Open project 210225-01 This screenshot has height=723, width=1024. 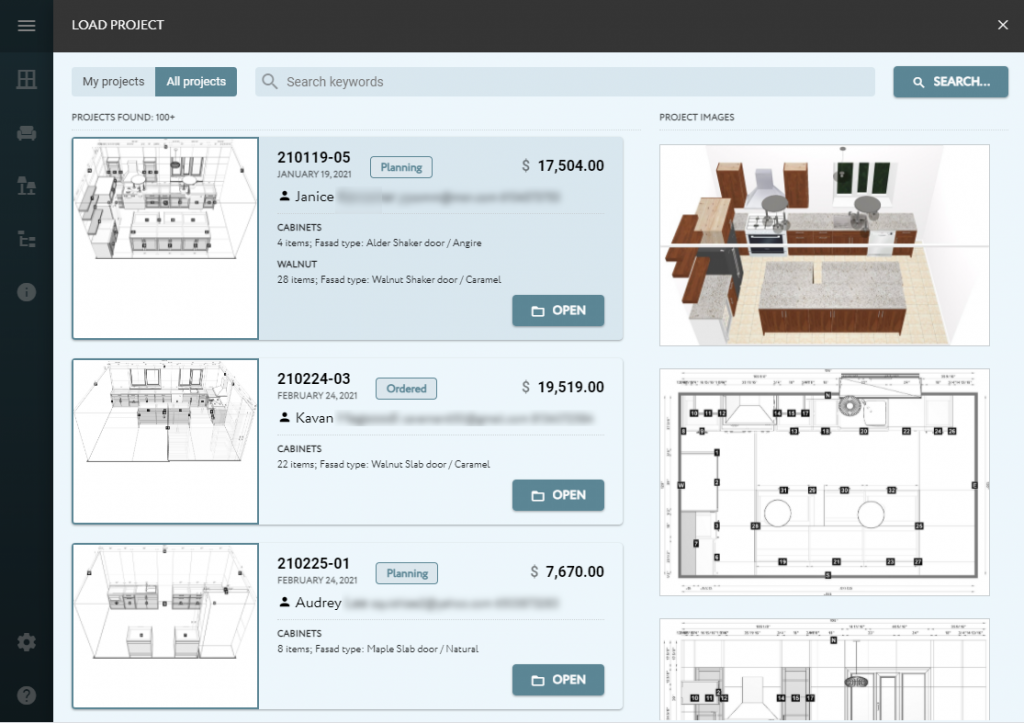pyautogui.click(x=558, y=680)
